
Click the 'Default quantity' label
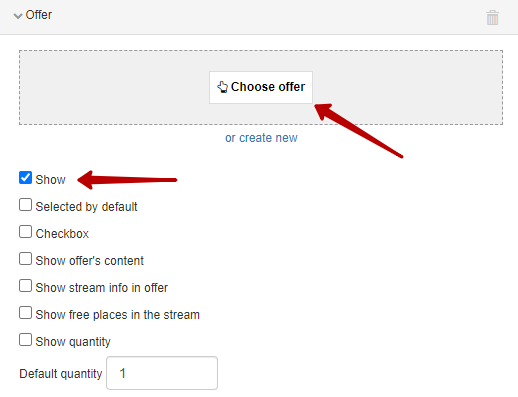pyautogui.click(x=61, y=374)
